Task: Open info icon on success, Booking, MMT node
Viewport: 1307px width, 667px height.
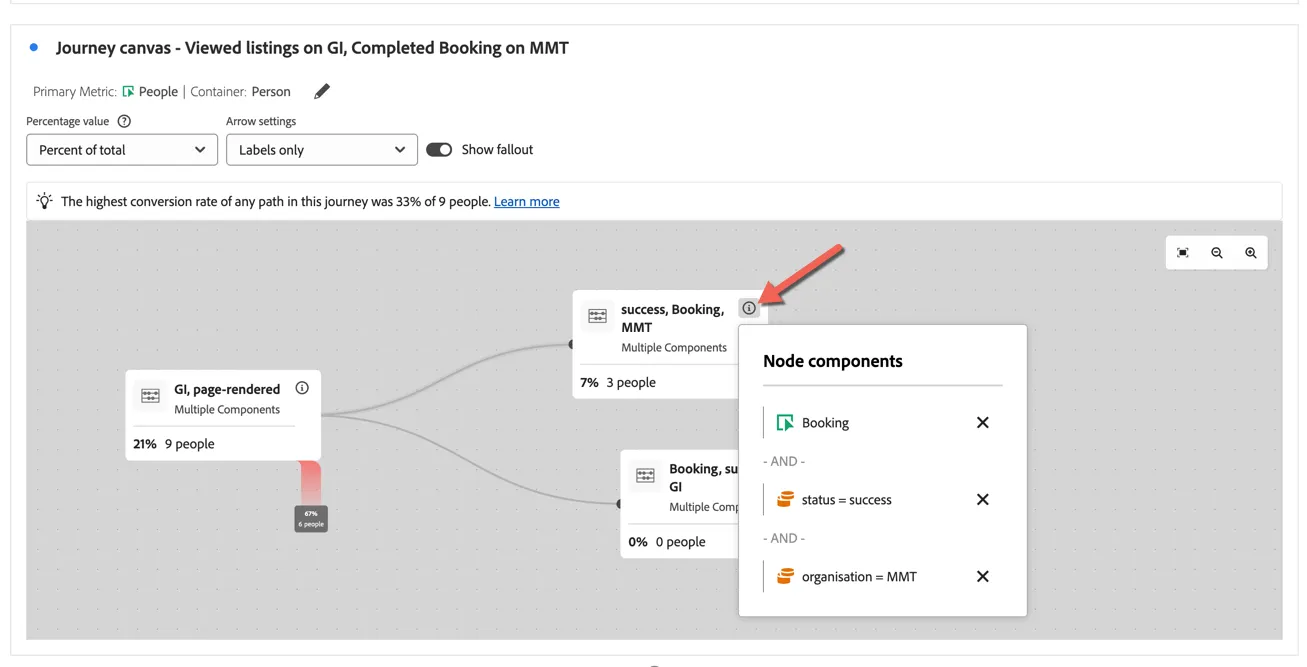Action: (x=749, y=308)
